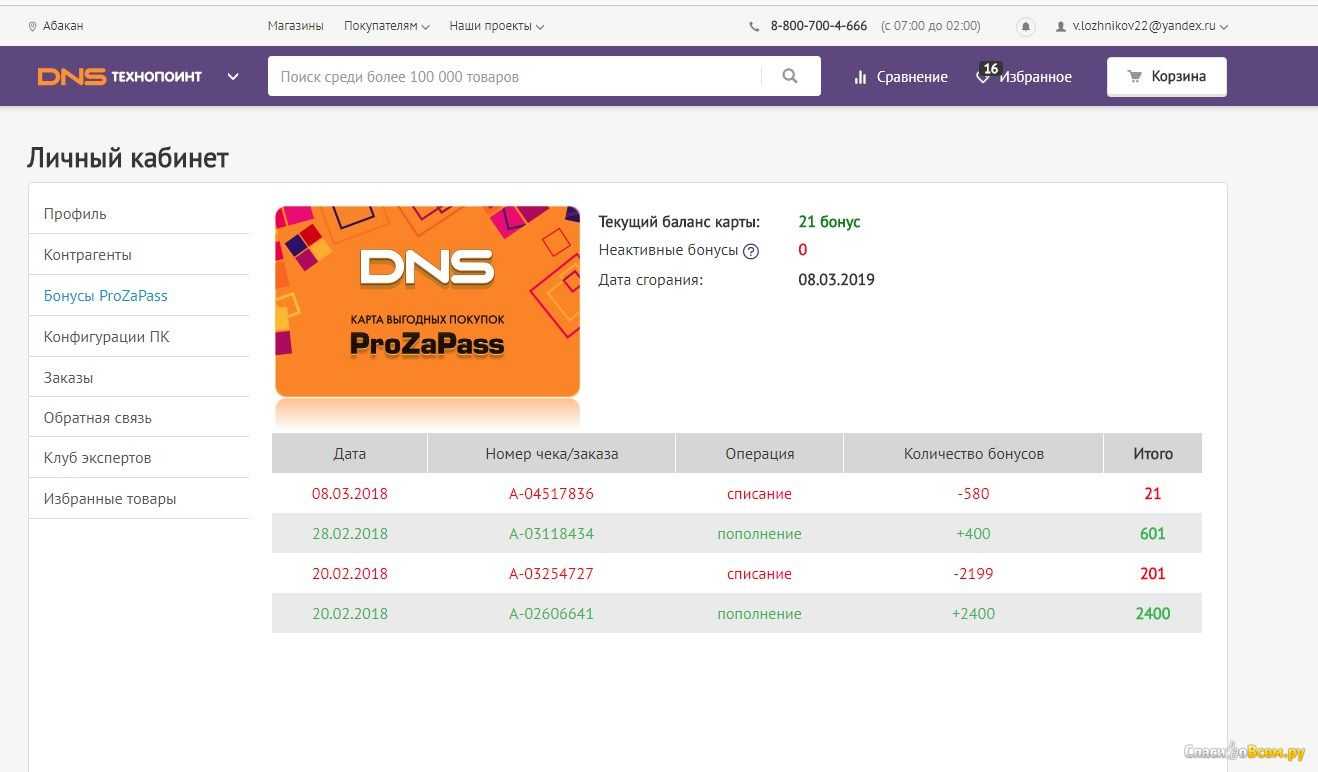Click the phone handset icon
The height and width of the screenshot is (772, 1318).
tap(754, 27)
